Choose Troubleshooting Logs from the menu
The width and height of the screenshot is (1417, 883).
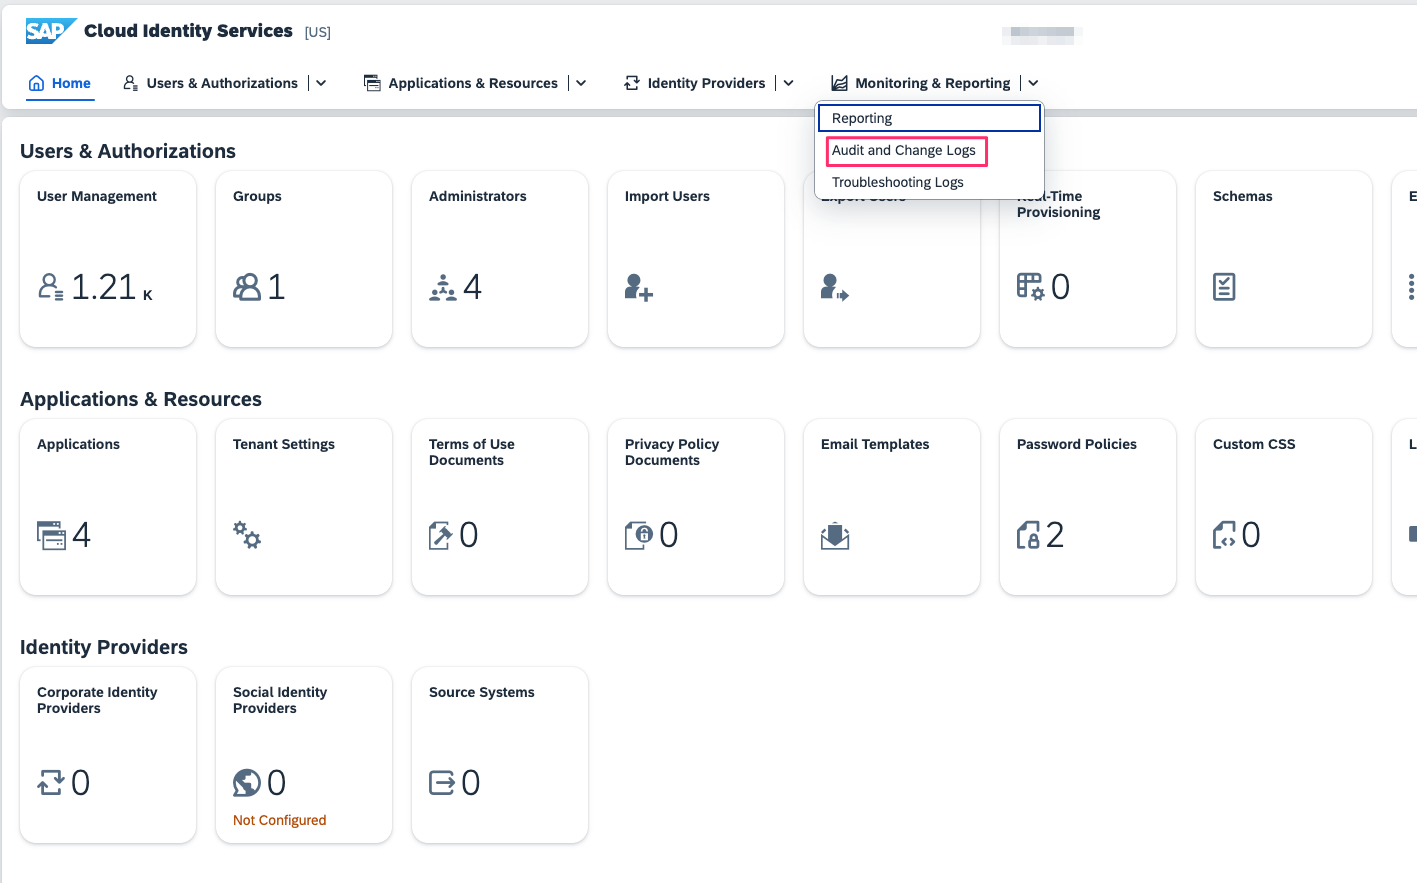pos(897,182)
